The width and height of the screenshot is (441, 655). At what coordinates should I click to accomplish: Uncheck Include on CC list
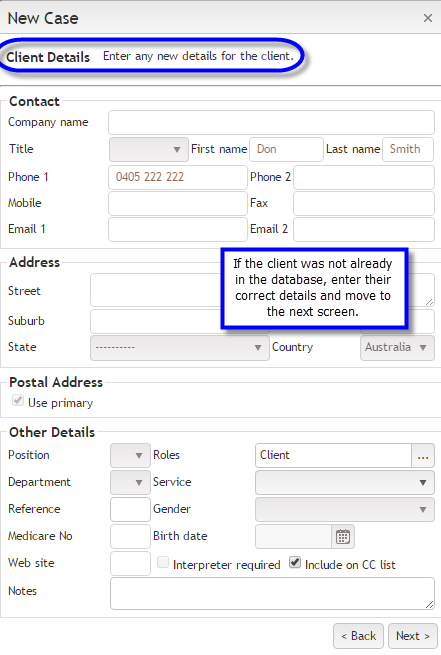coord(295,563)
